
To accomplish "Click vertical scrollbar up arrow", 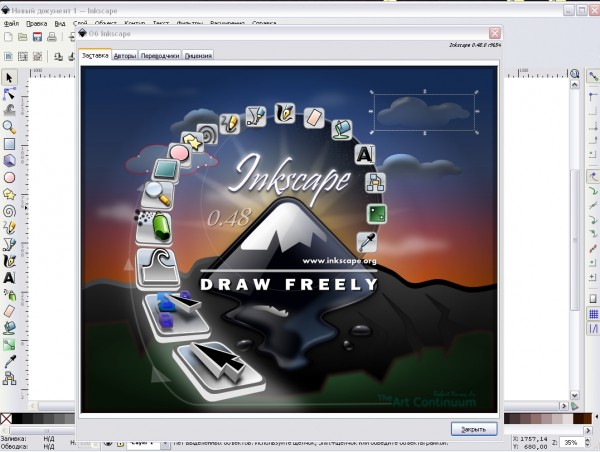I will pos(574,85).
